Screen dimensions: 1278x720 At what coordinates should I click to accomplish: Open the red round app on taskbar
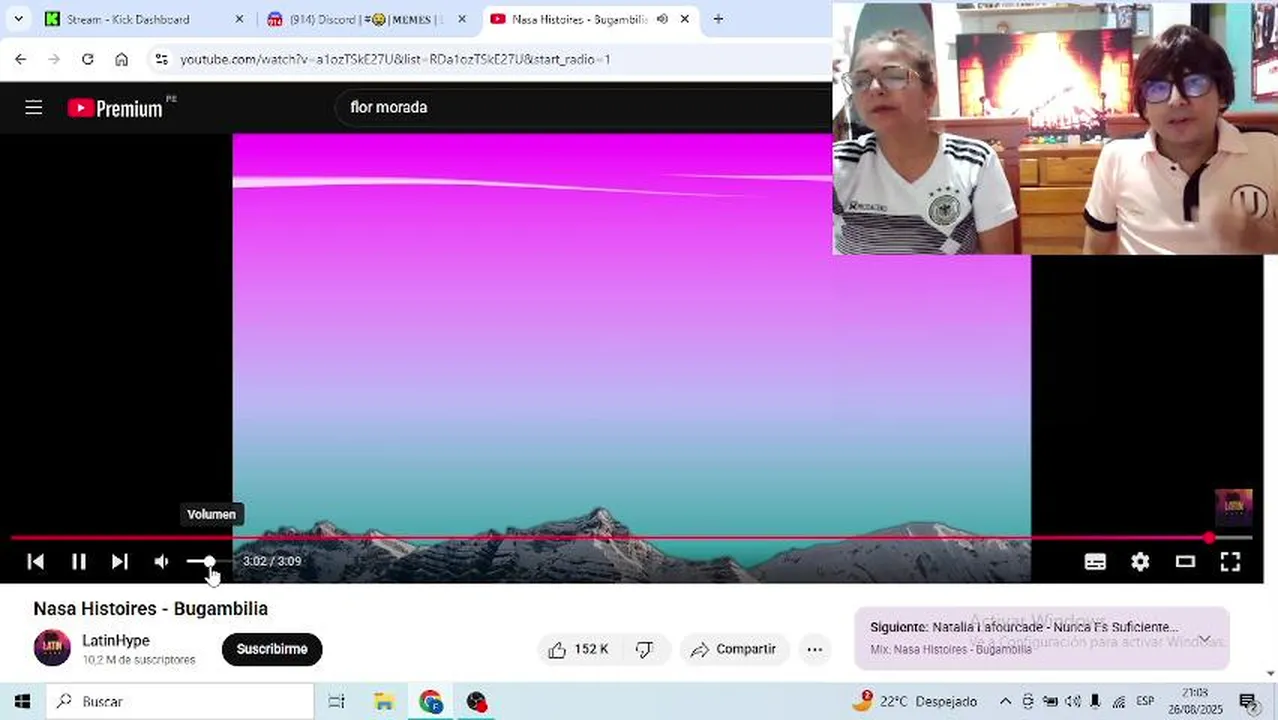(x=477, y=701)
